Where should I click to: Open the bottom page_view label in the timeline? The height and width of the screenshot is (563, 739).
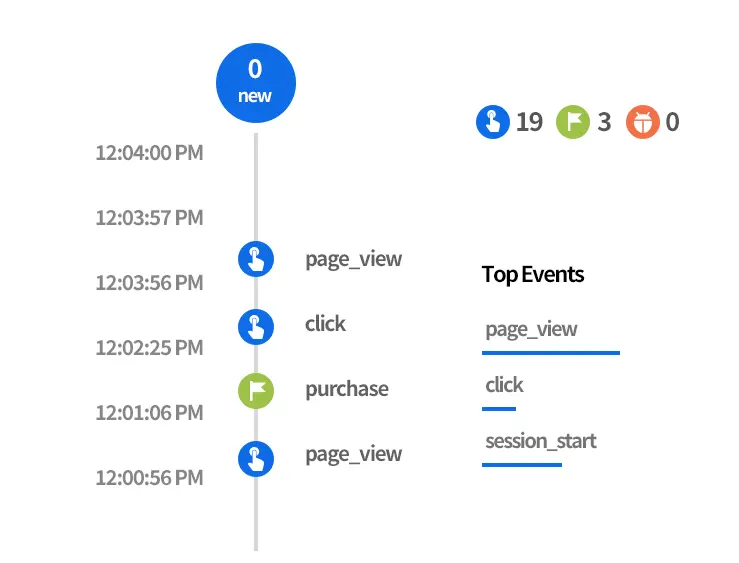(x=353, y=454)
